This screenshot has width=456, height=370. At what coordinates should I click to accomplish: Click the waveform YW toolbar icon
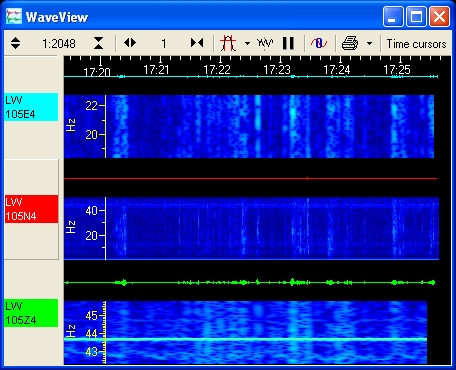point(265,43)
